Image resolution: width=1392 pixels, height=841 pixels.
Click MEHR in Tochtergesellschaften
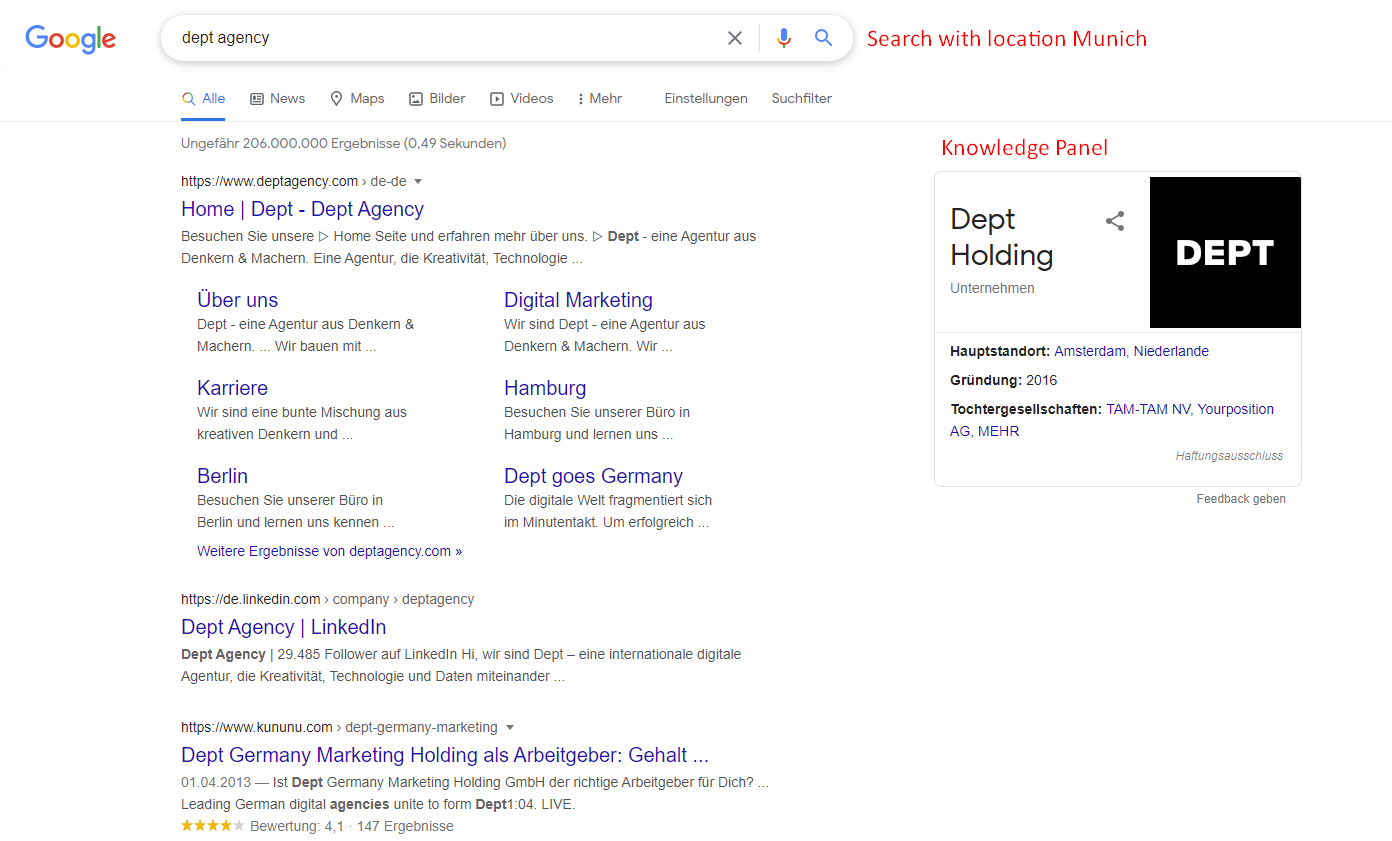[x=998, y=432]
